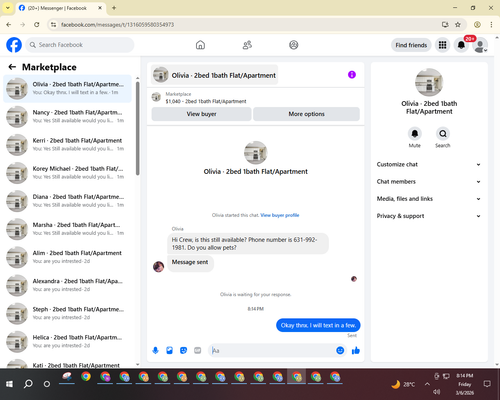The image size is (500, 400).
Task: Open conversation information purple icon
Action: 352,75
